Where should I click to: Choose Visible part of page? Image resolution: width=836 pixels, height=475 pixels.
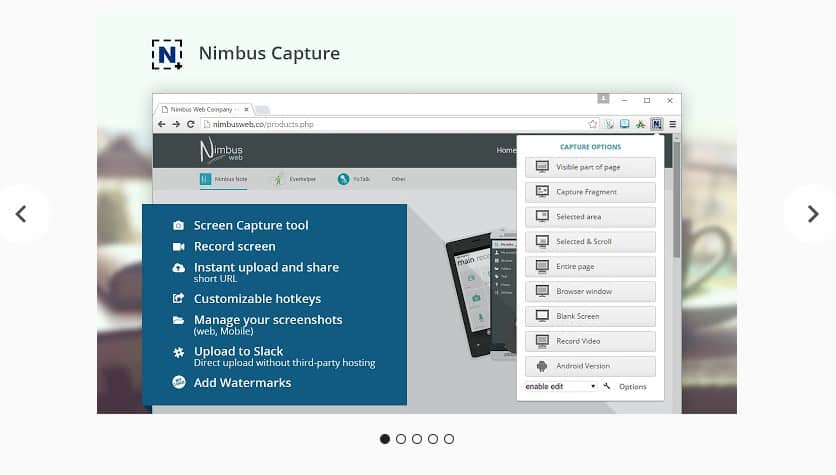pyautogui.click(x=590, y=167)
